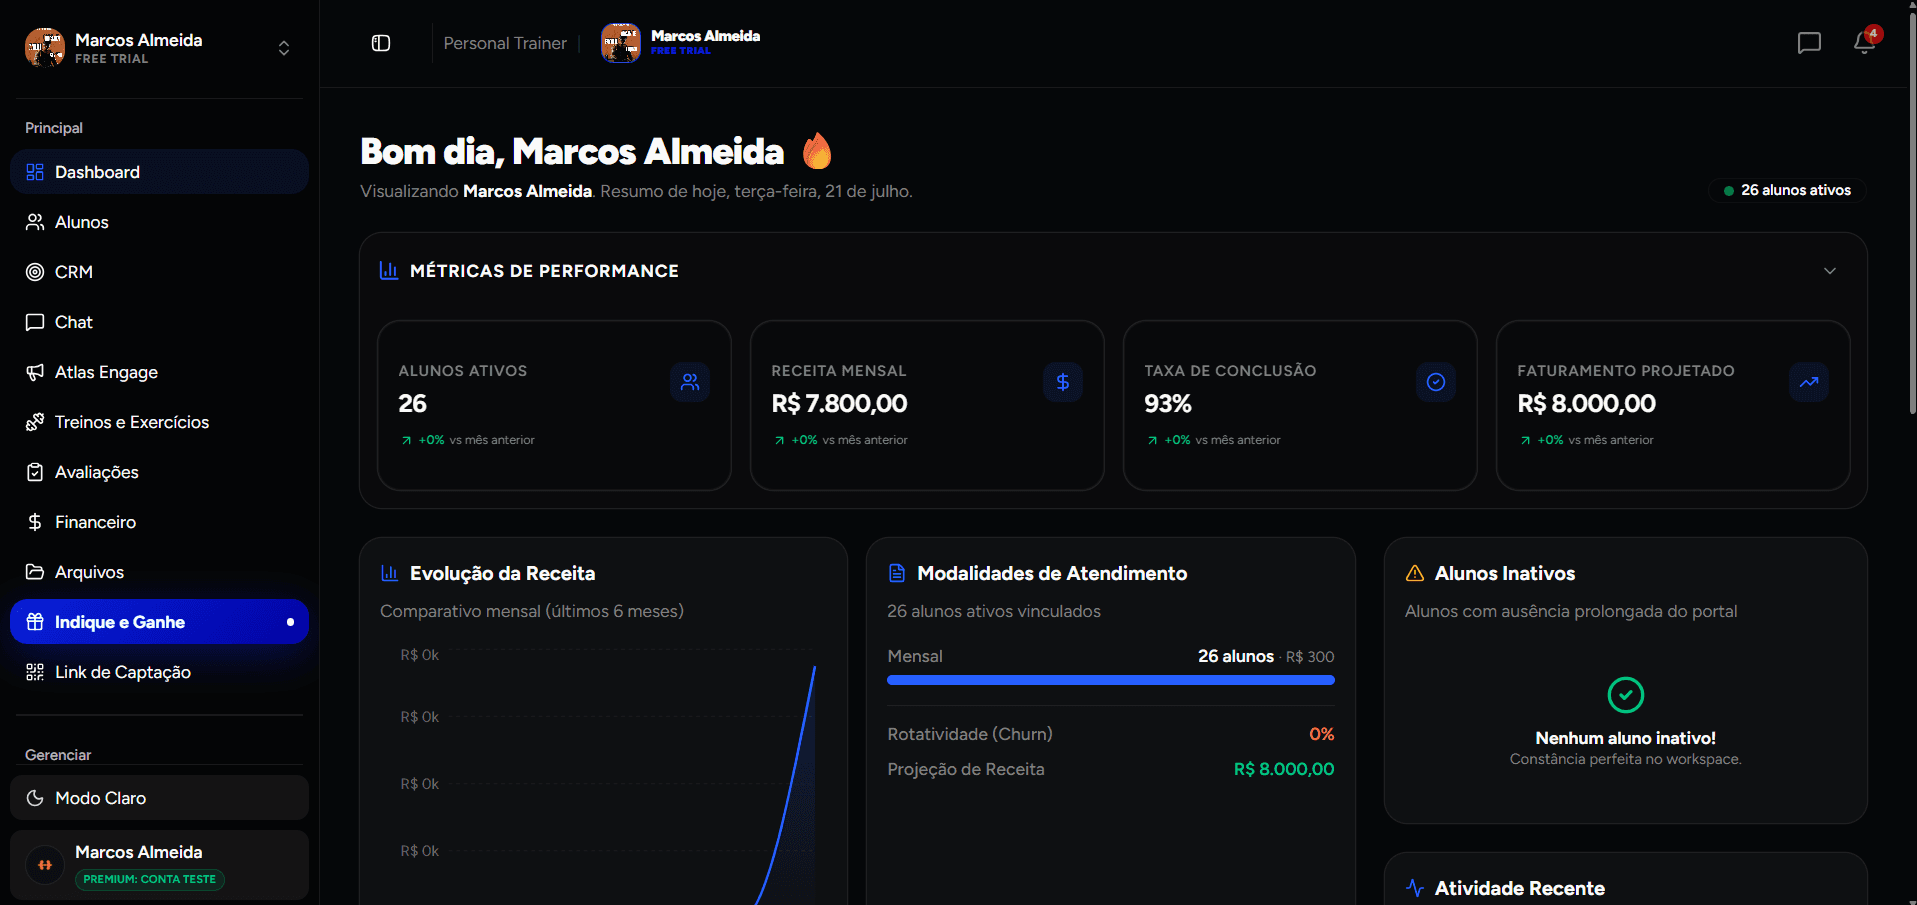
Task: Click the Marcos Almeida profile in header
Action: [681, 42]
